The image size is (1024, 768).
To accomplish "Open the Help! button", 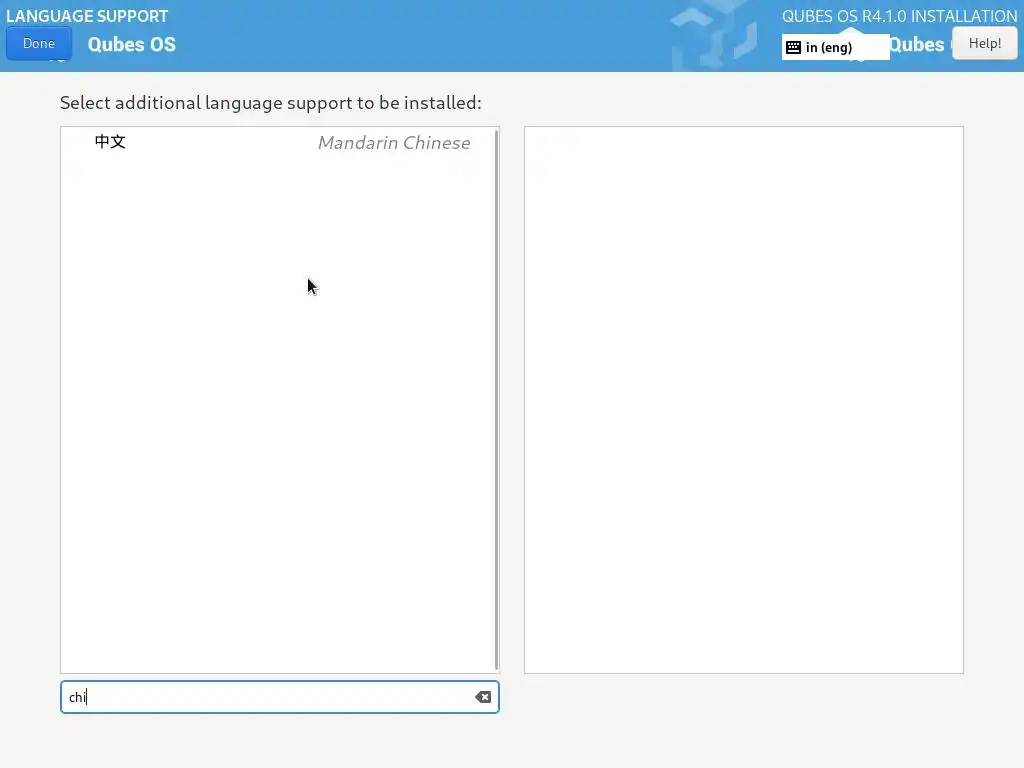I will pyautogui.click(x=984, y=43).
